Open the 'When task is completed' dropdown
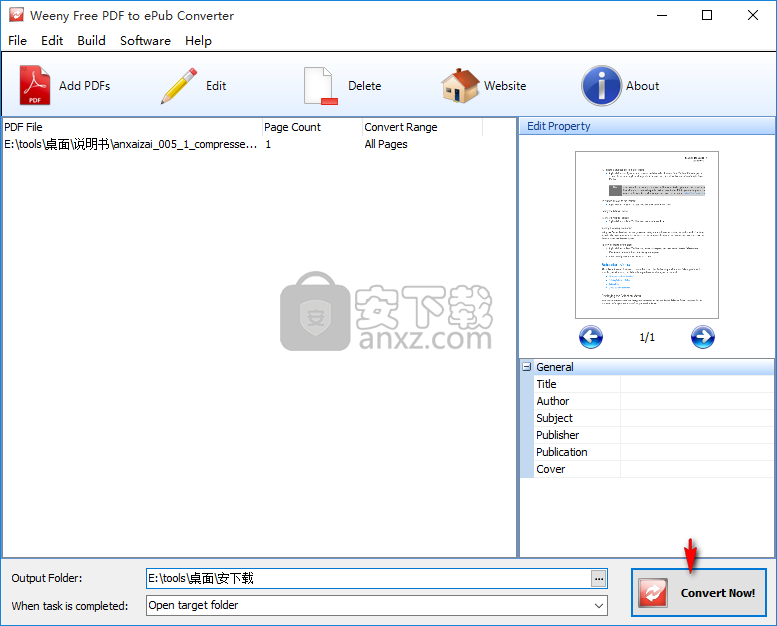The width and height of the screenshot is (777, 626). [377, 605]
